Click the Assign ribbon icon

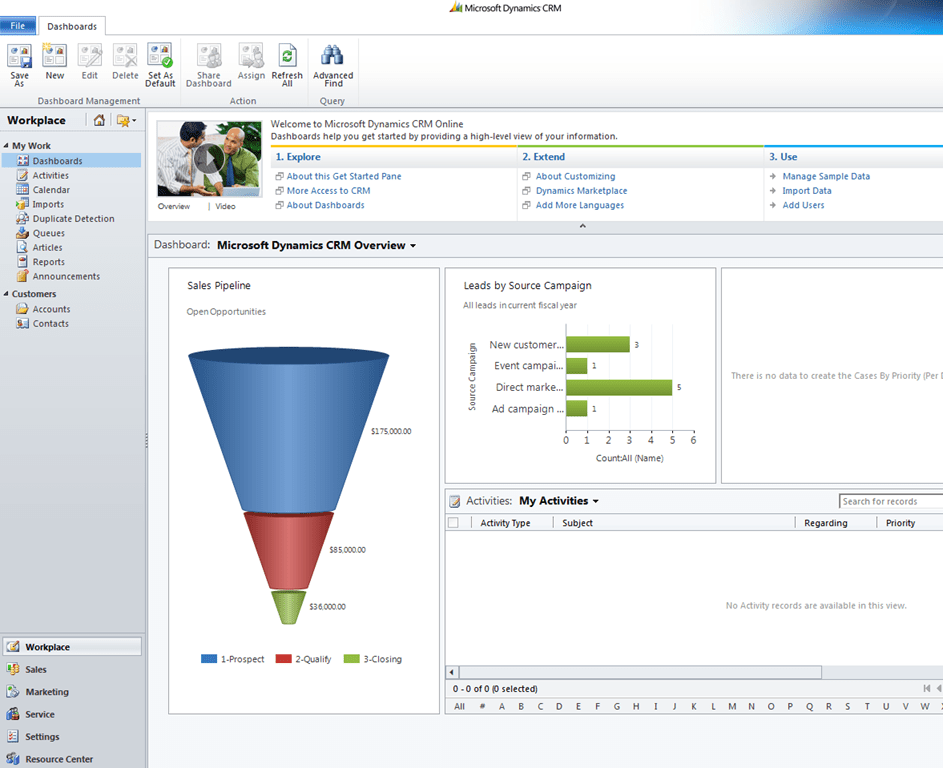pyautogui.click(x=251, y=61)
